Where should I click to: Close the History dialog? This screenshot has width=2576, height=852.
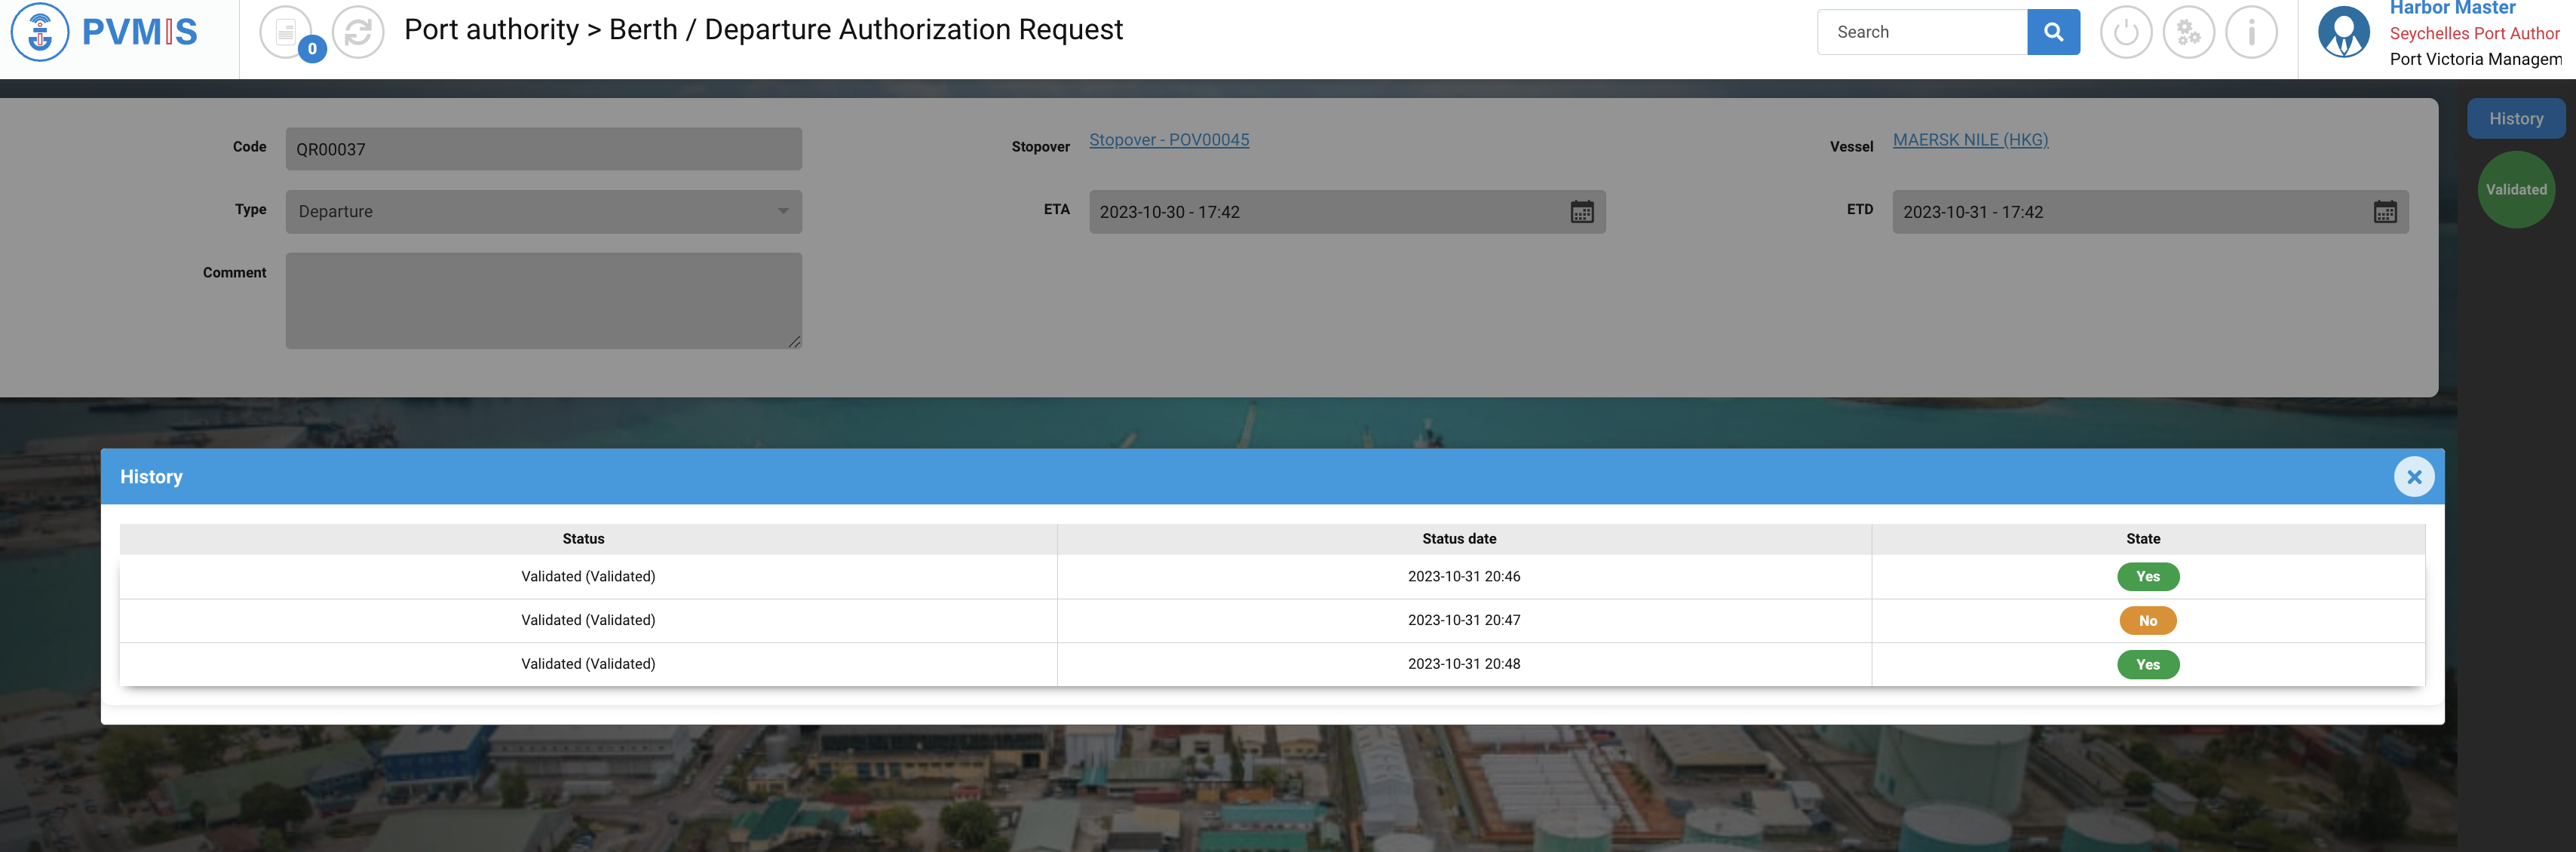pos(2413,477)
